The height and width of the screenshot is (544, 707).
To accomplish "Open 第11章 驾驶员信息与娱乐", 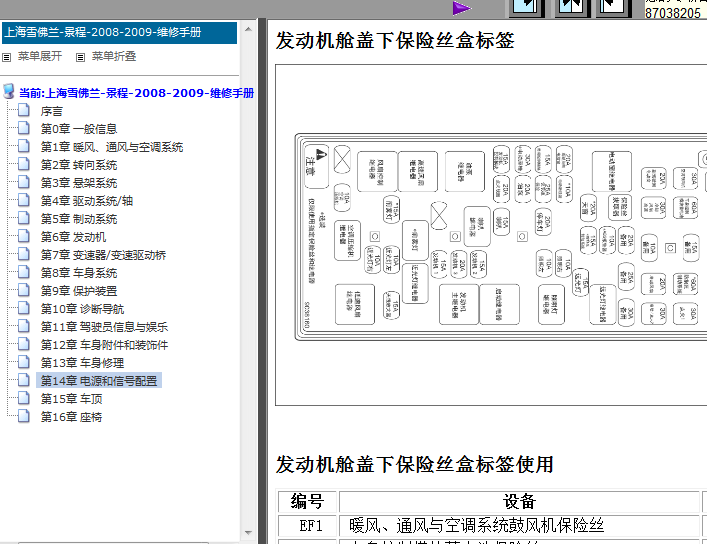I will [x=104, y=327].
